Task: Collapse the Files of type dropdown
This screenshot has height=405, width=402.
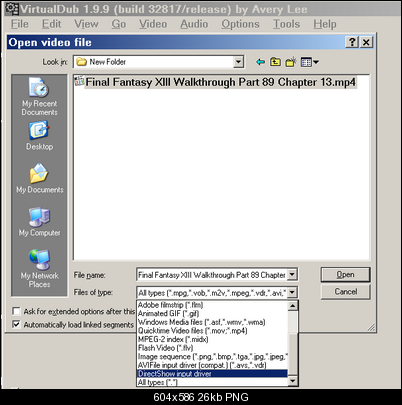Action: (x=292, y=293)
